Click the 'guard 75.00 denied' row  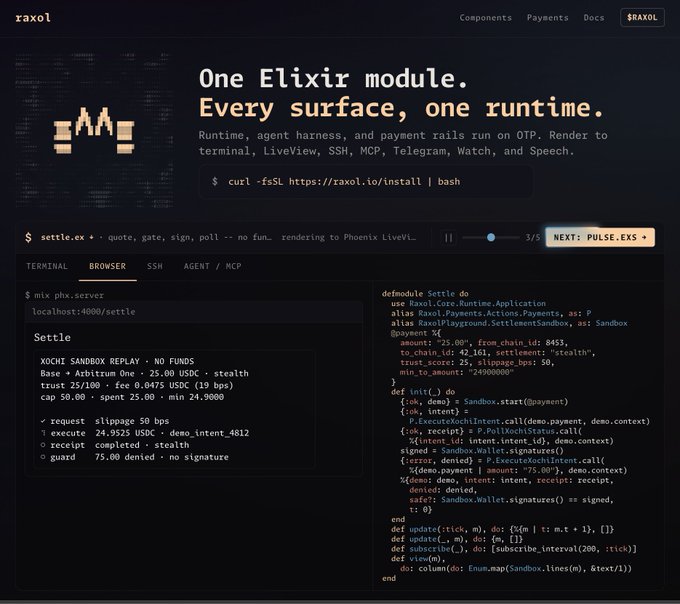tap(134, 457)
